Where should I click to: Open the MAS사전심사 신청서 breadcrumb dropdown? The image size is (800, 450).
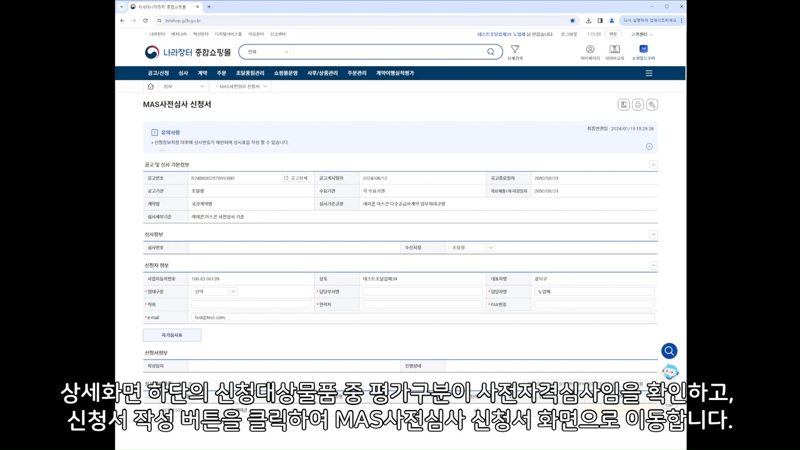241,87
